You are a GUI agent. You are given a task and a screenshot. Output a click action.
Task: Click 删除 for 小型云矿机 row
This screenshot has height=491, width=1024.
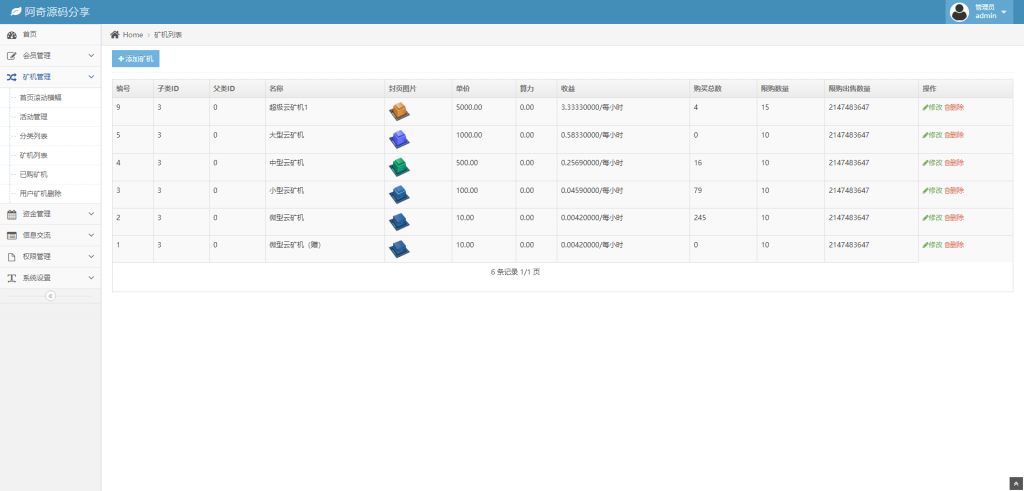[954, 190]
